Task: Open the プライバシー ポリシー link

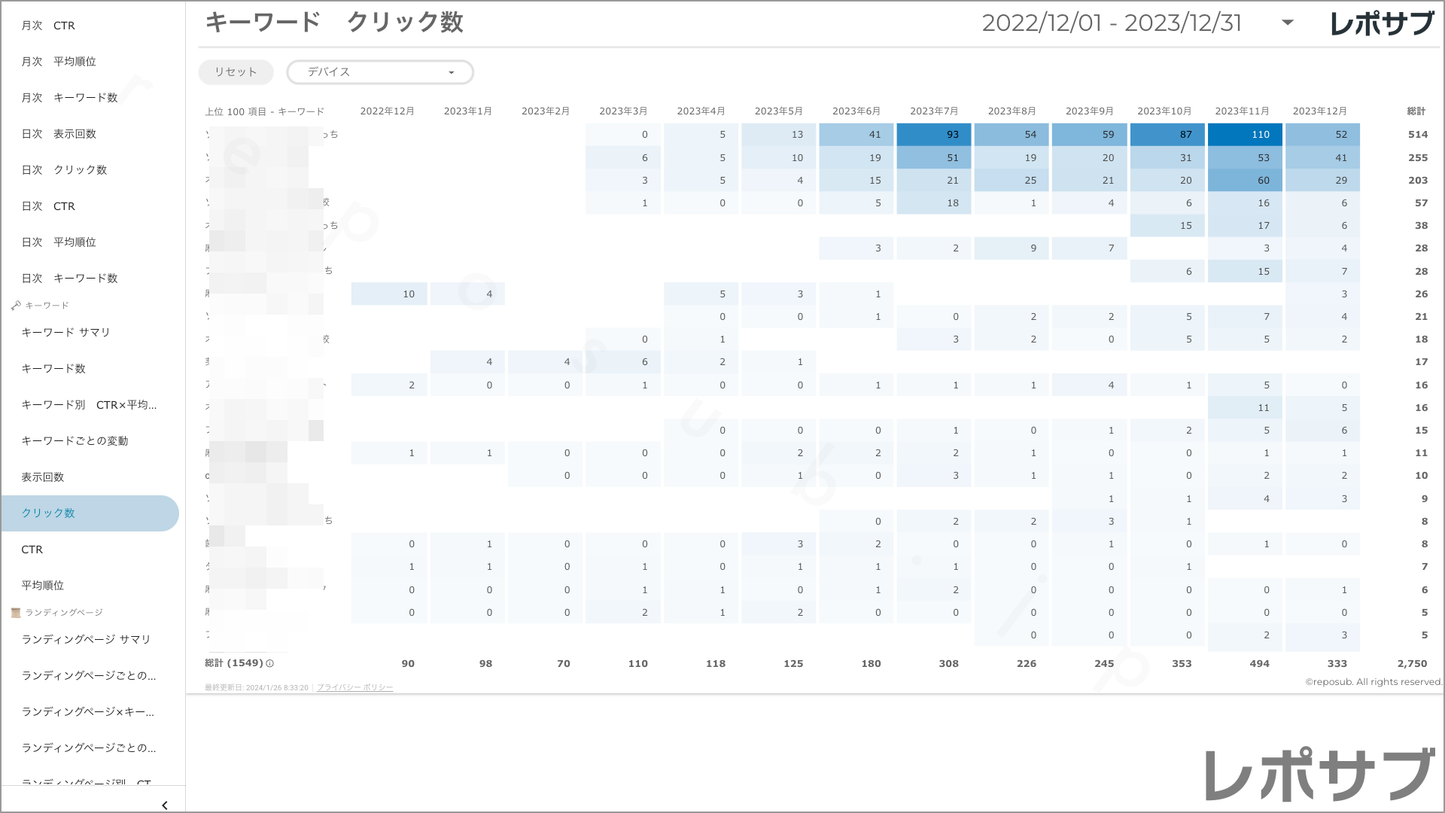Action: coord(355,688)
